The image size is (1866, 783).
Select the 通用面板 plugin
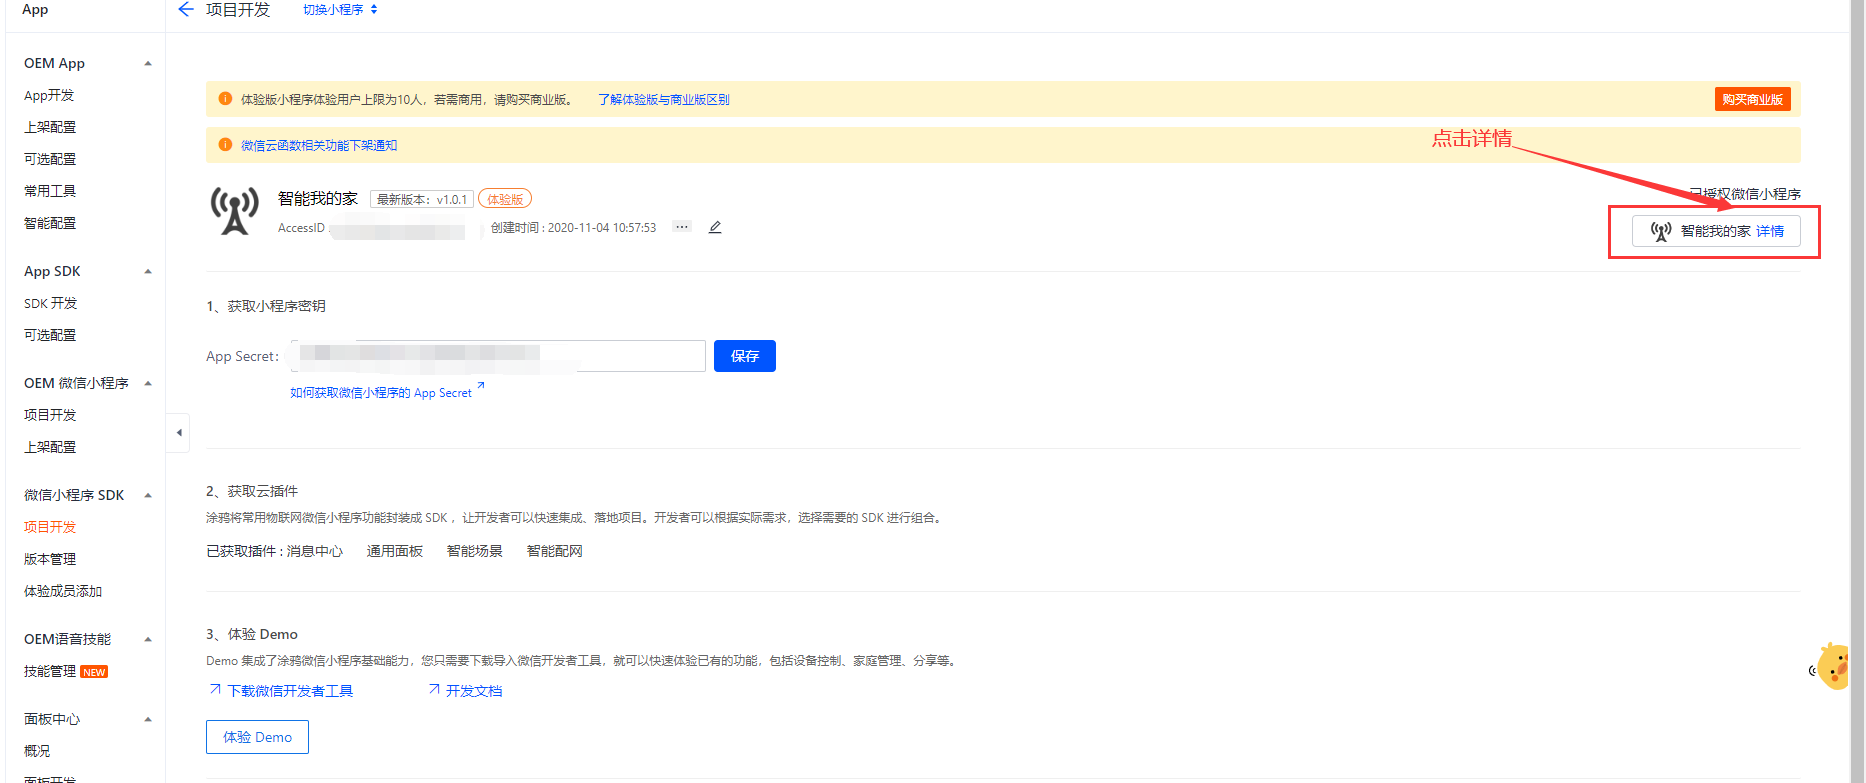(395, 551)
